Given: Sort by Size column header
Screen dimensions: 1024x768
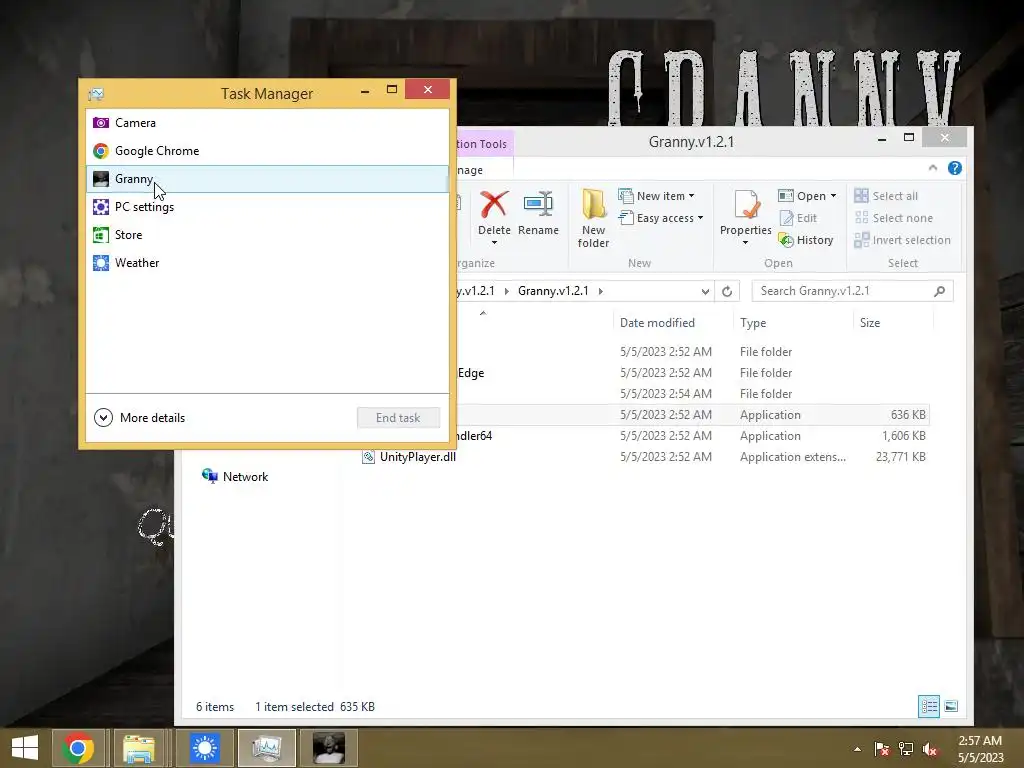Looking at the screenshot, I should click(x=870, y=323).
